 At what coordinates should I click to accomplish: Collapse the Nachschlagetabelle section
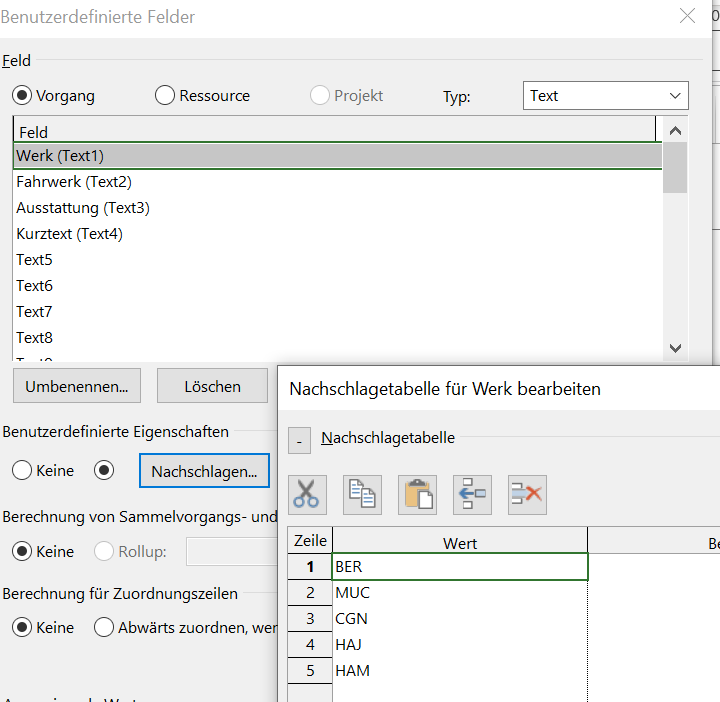pyautogui.click(x=299, y=440)
